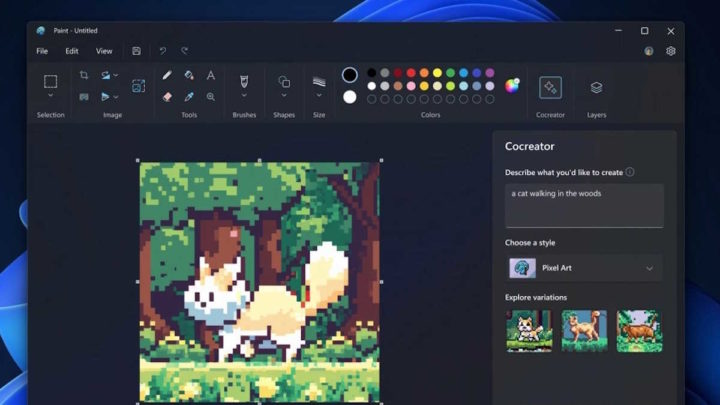Open the Pixel Art style dropdown
Viewport: 720px width, 405px height.
[x=584, y=268]
